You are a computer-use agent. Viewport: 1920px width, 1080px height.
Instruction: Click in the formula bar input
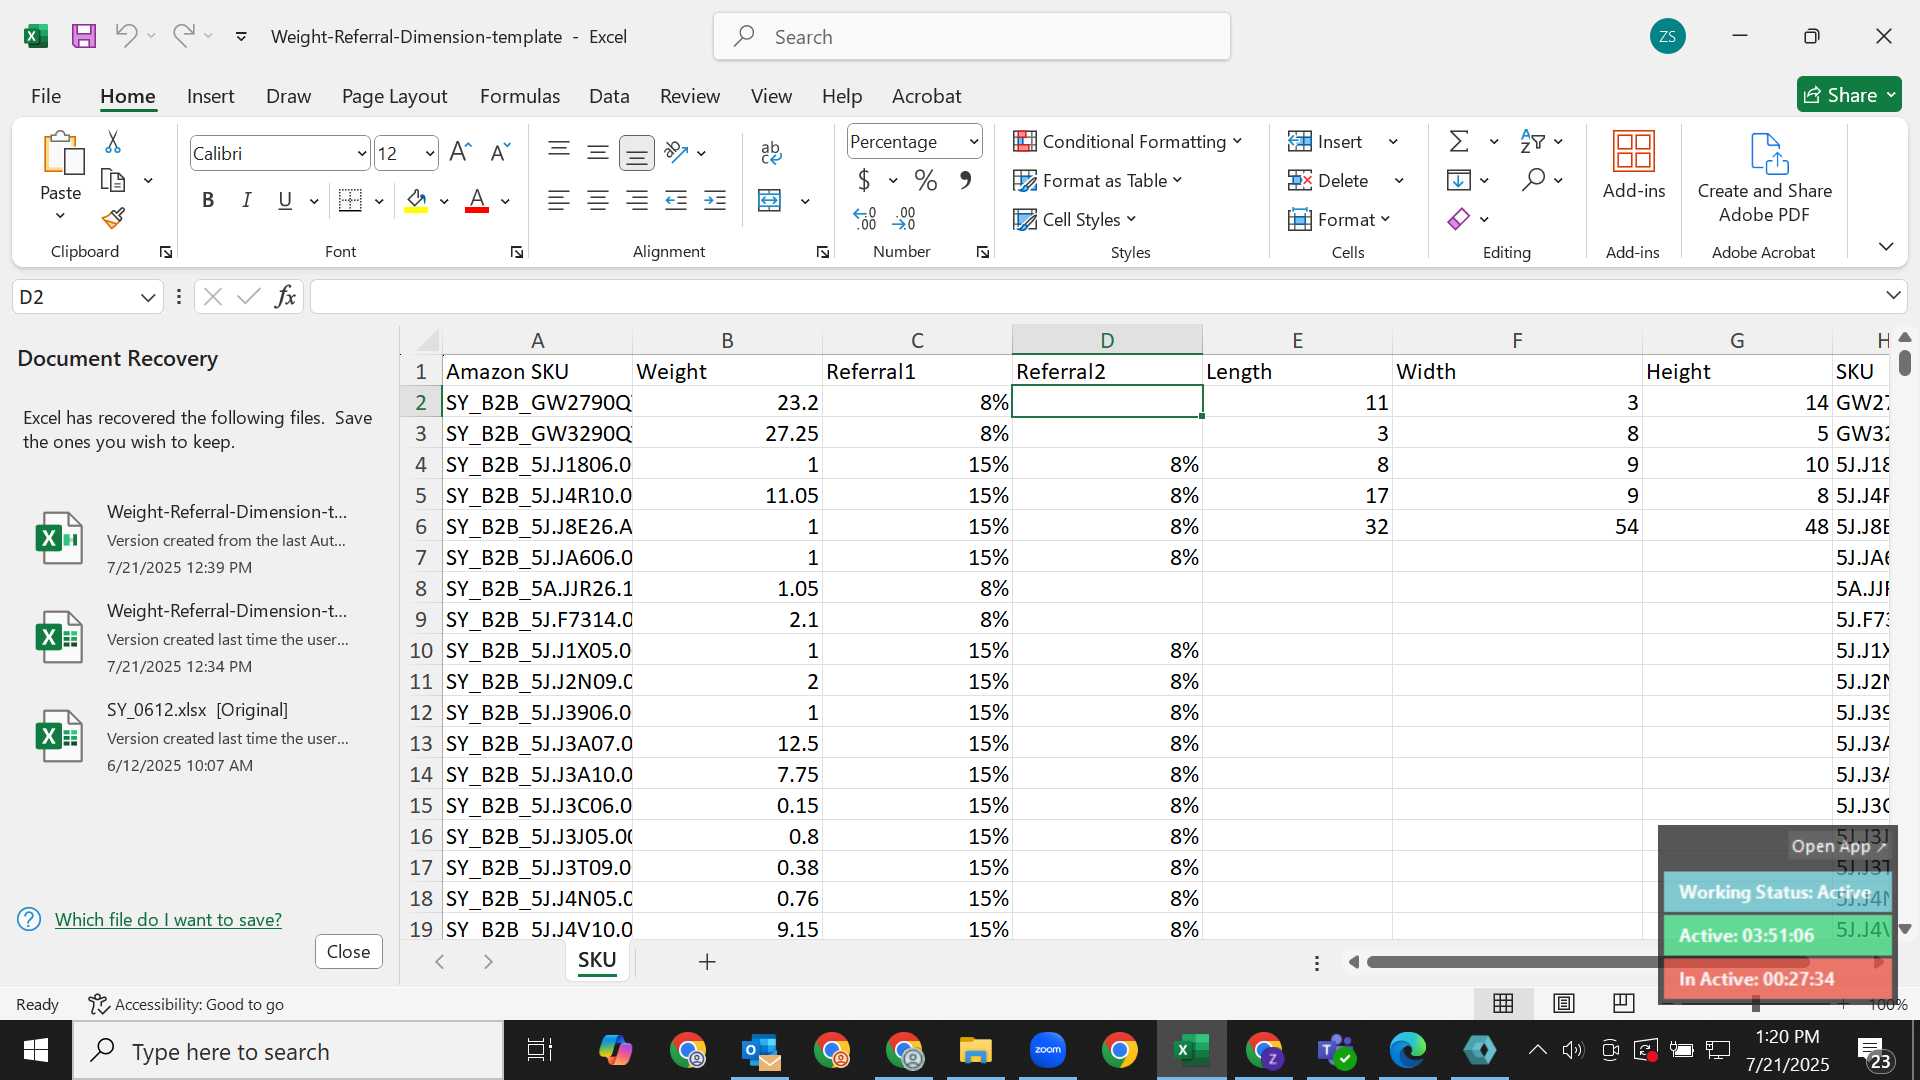[1095, 297]
